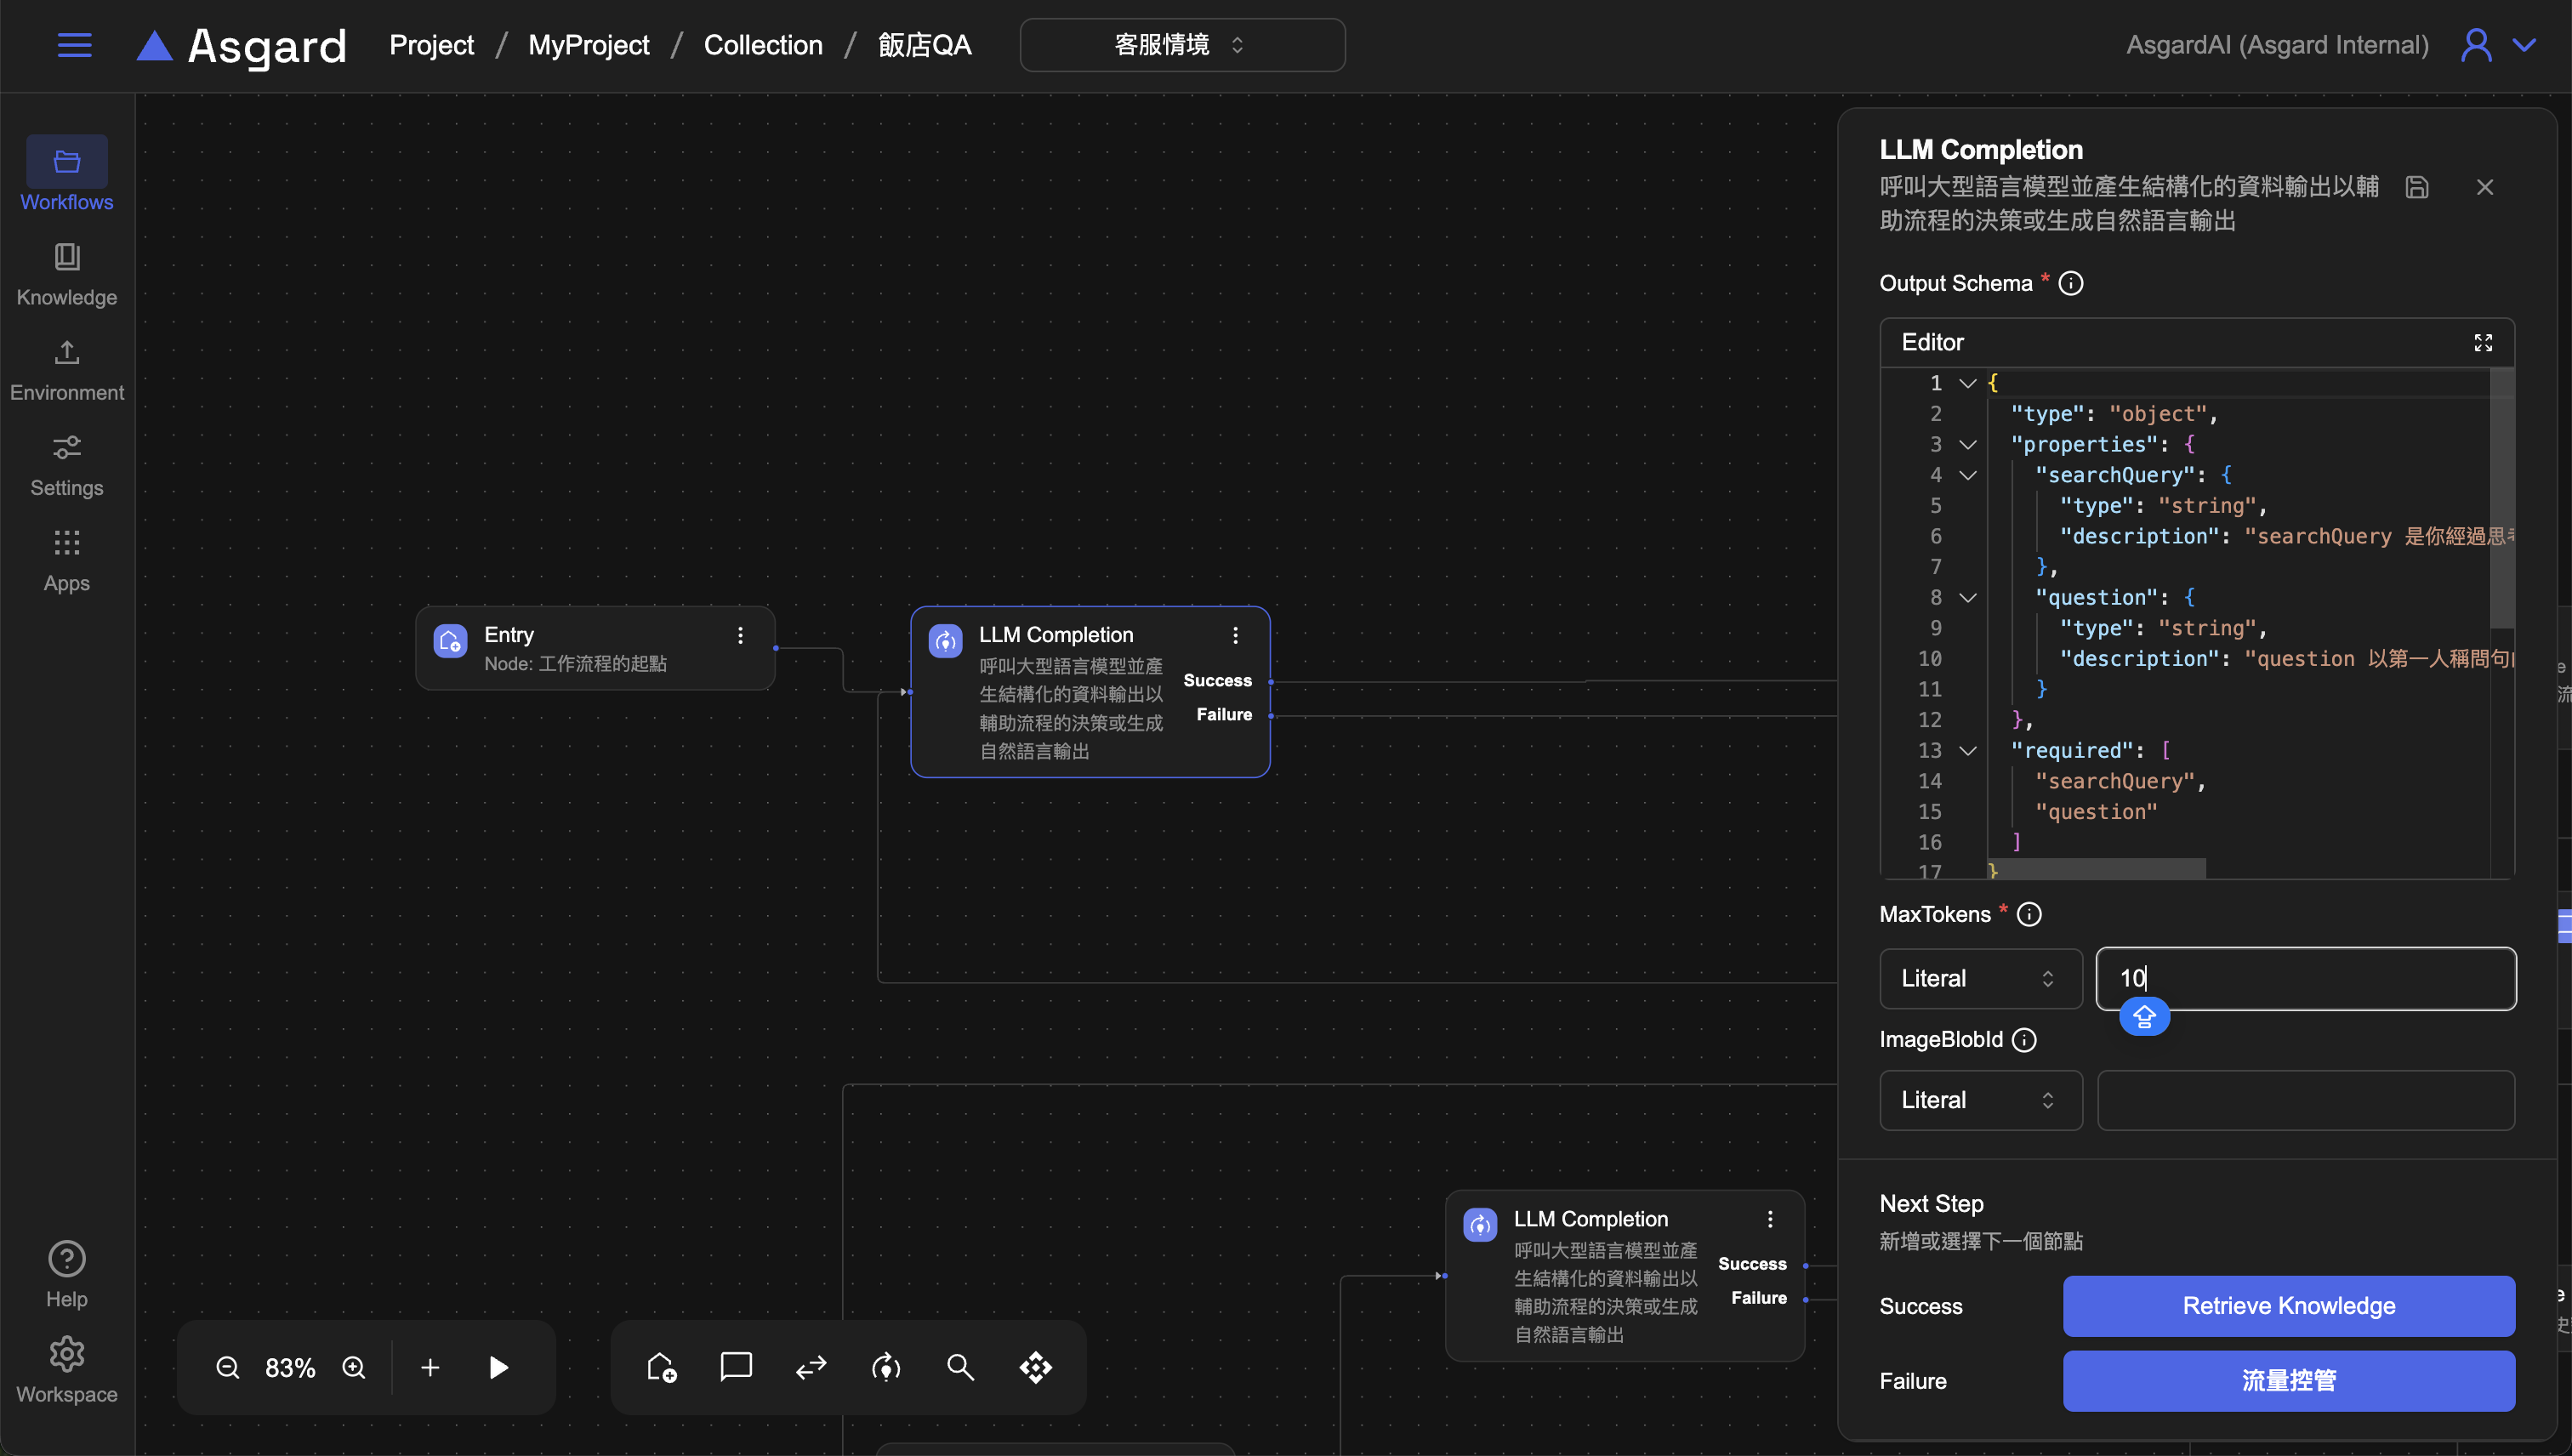Expand the Output Schema editor fullscreen

pyautogui.click(x=2483, y=342)
